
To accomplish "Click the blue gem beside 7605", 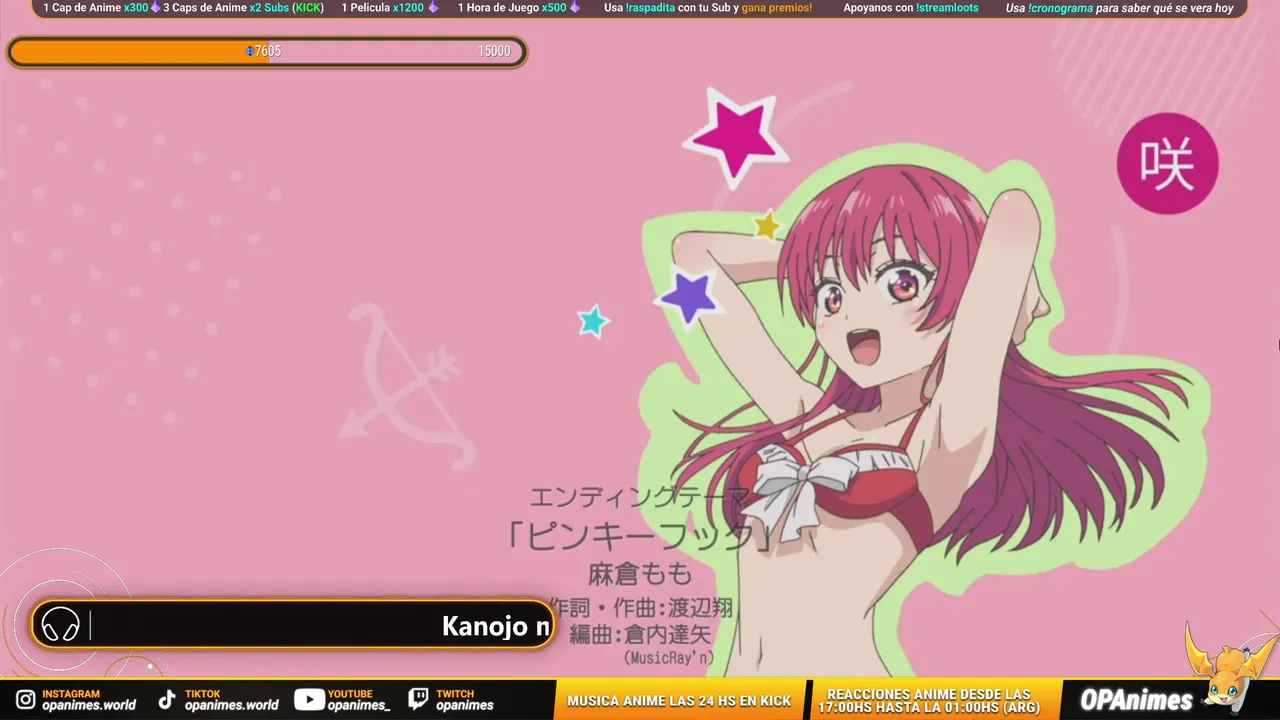I will [x=250, y=51].
